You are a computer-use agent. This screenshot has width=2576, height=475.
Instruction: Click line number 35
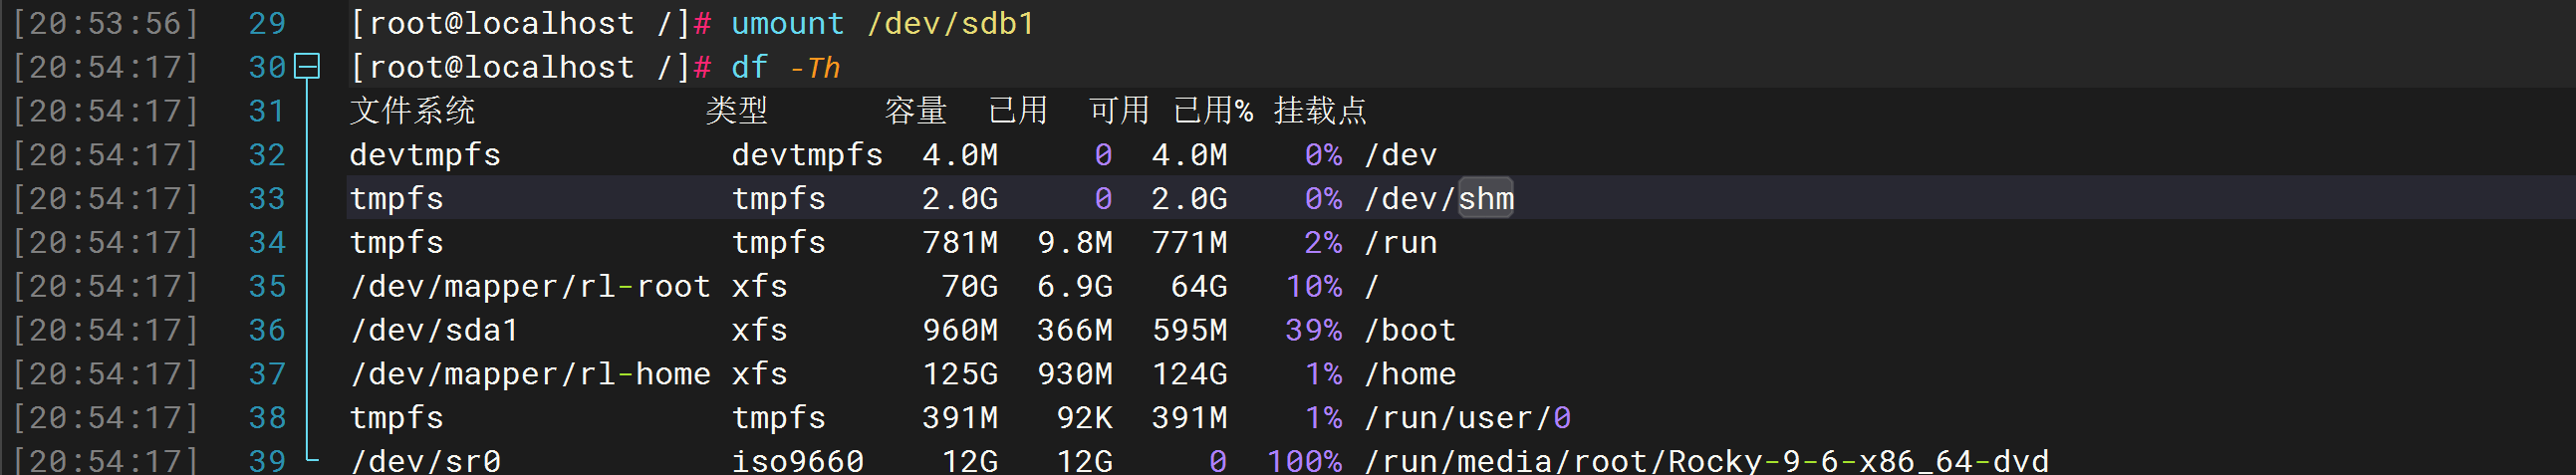(267, 287)
